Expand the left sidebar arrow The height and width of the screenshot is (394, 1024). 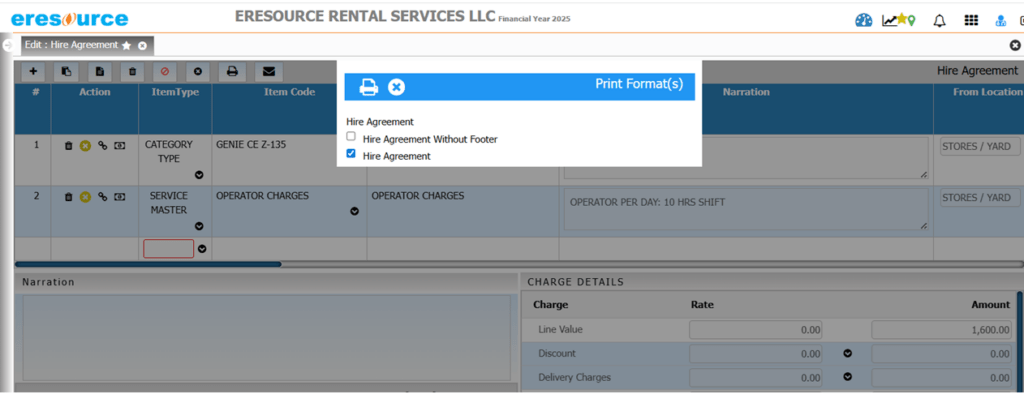(x=7, y=46)
